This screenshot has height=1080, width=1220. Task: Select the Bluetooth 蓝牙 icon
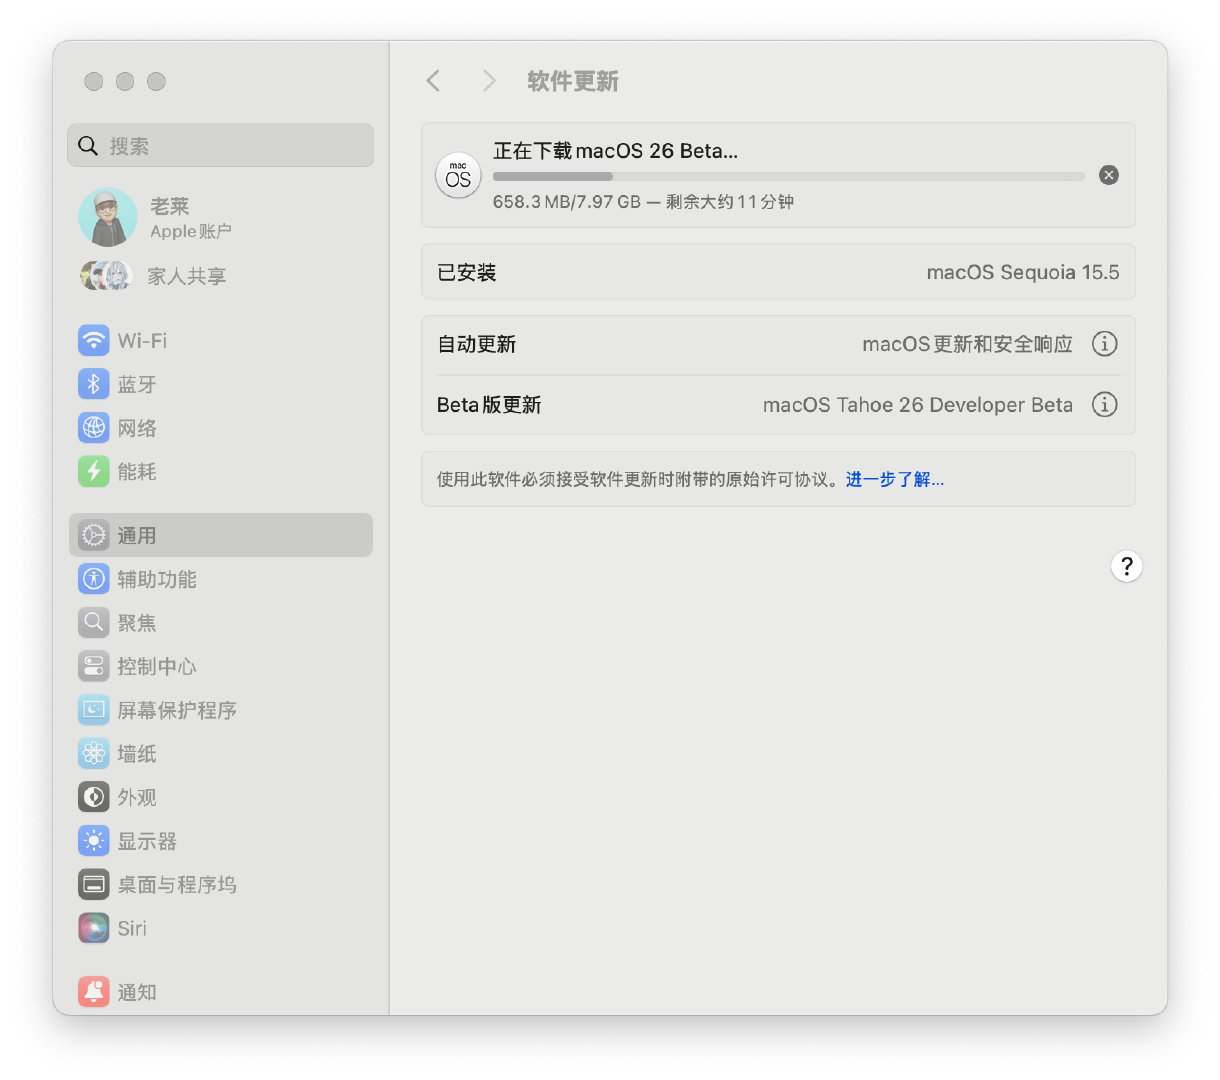(x=94, y=384)
